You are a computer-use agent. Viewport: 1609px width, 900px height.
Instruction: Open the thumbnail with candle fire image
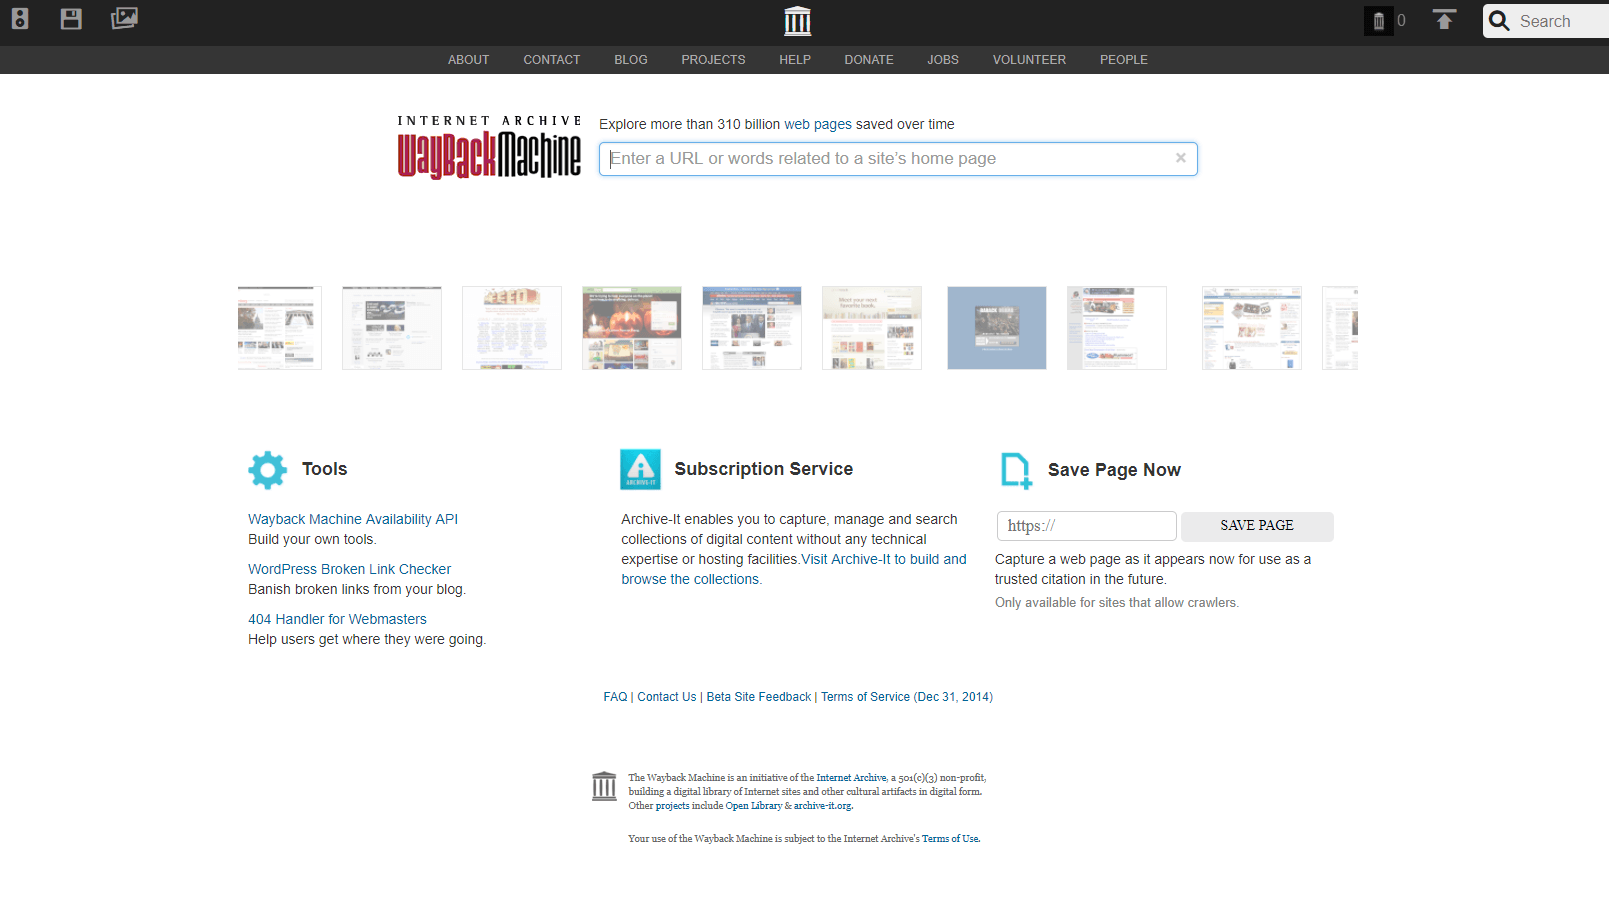point(632,328)
